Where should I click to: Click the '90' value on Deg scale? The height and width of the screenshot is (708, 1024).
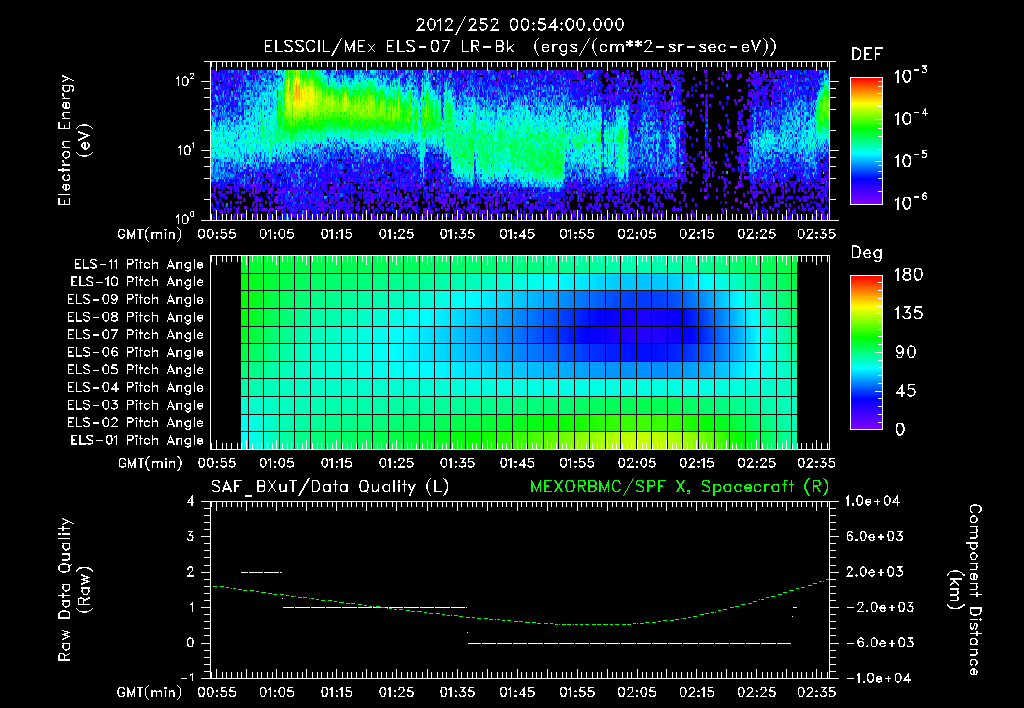pyautogui.click(x=906, y=352)
